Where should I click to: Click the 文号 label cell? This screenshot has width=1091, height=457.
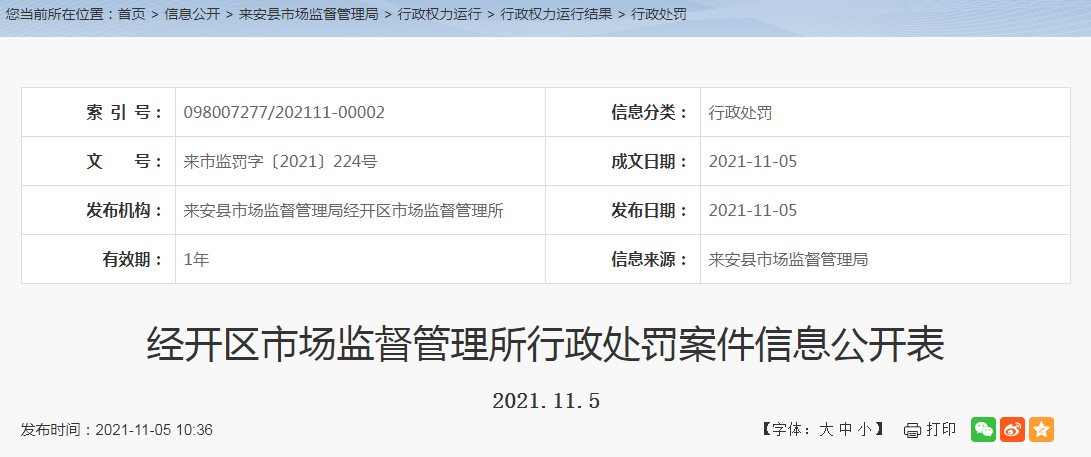point(98,161)
